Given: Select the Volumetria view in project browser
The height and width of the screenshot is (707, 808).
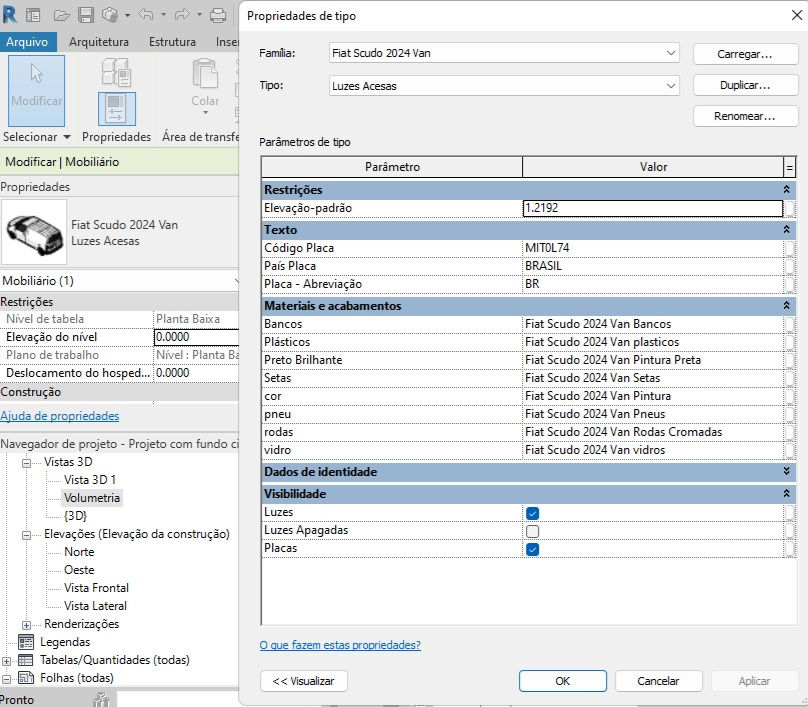Looking at the screenshot, I should pyautogui.click(x=92, y=498).
